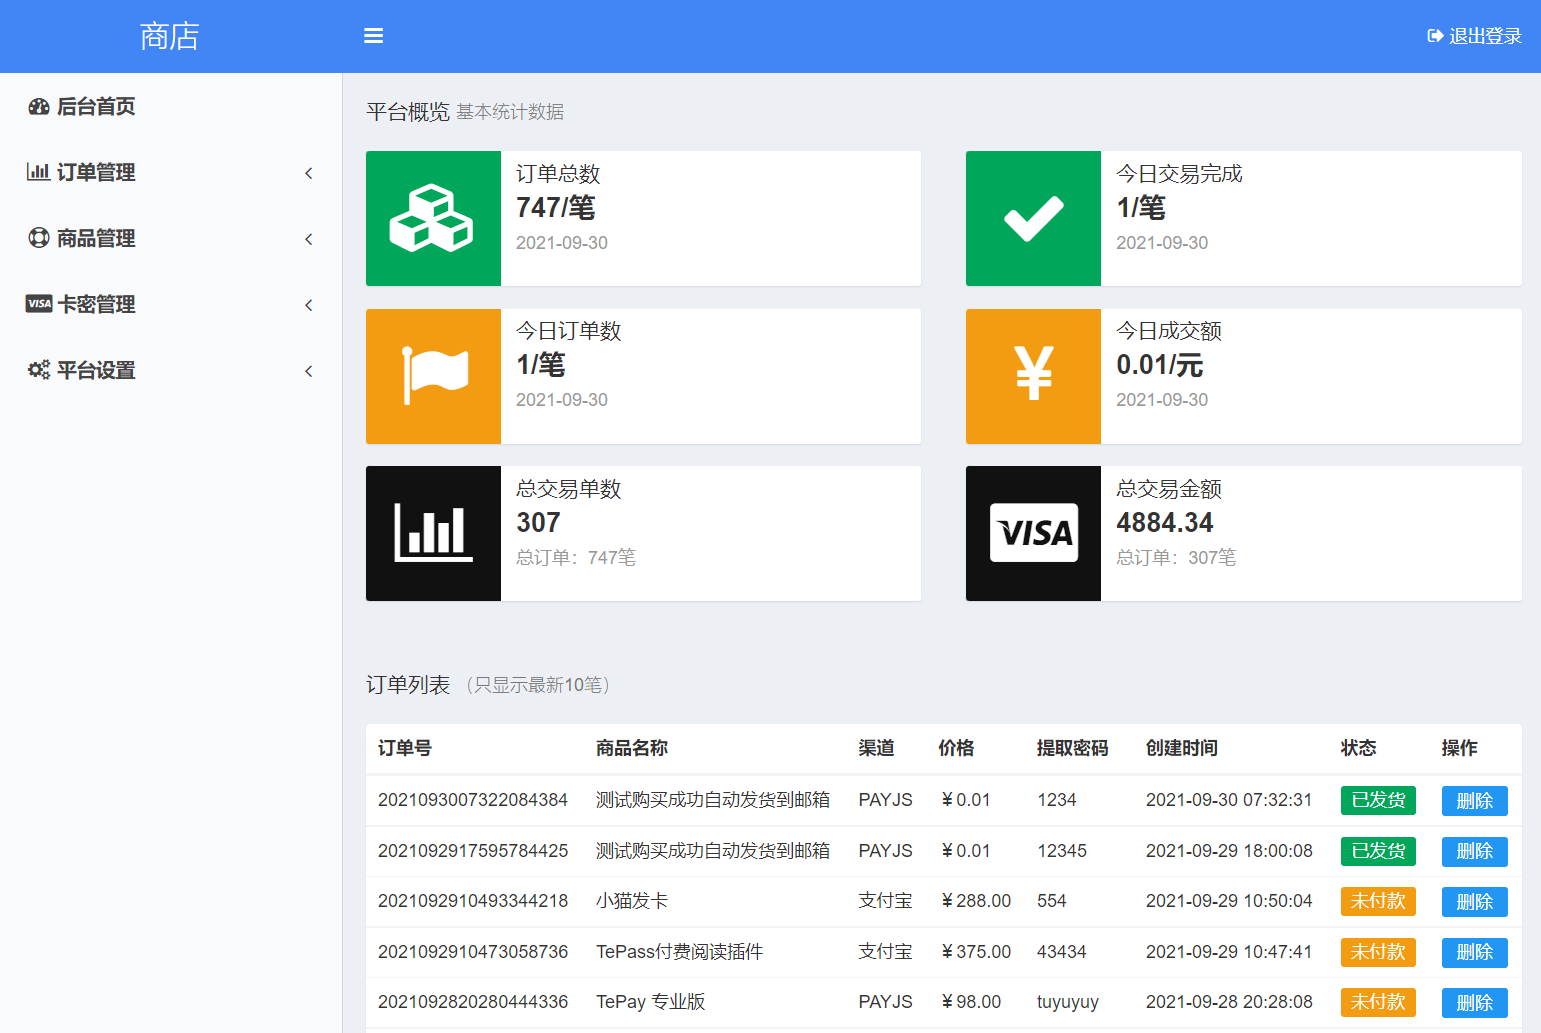Expand the 订单管理 sidebar submenu arrow

pyautogui.click(x=308, y=173)
